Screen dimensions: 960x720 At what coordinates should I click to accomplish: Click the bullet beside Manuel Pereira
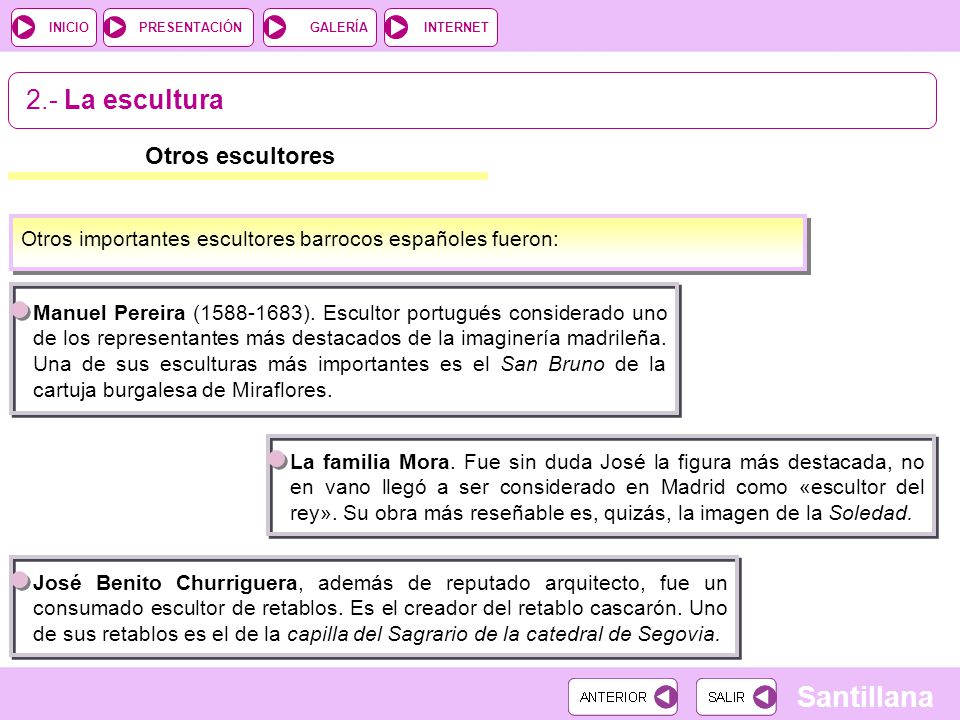coord(21,311)
